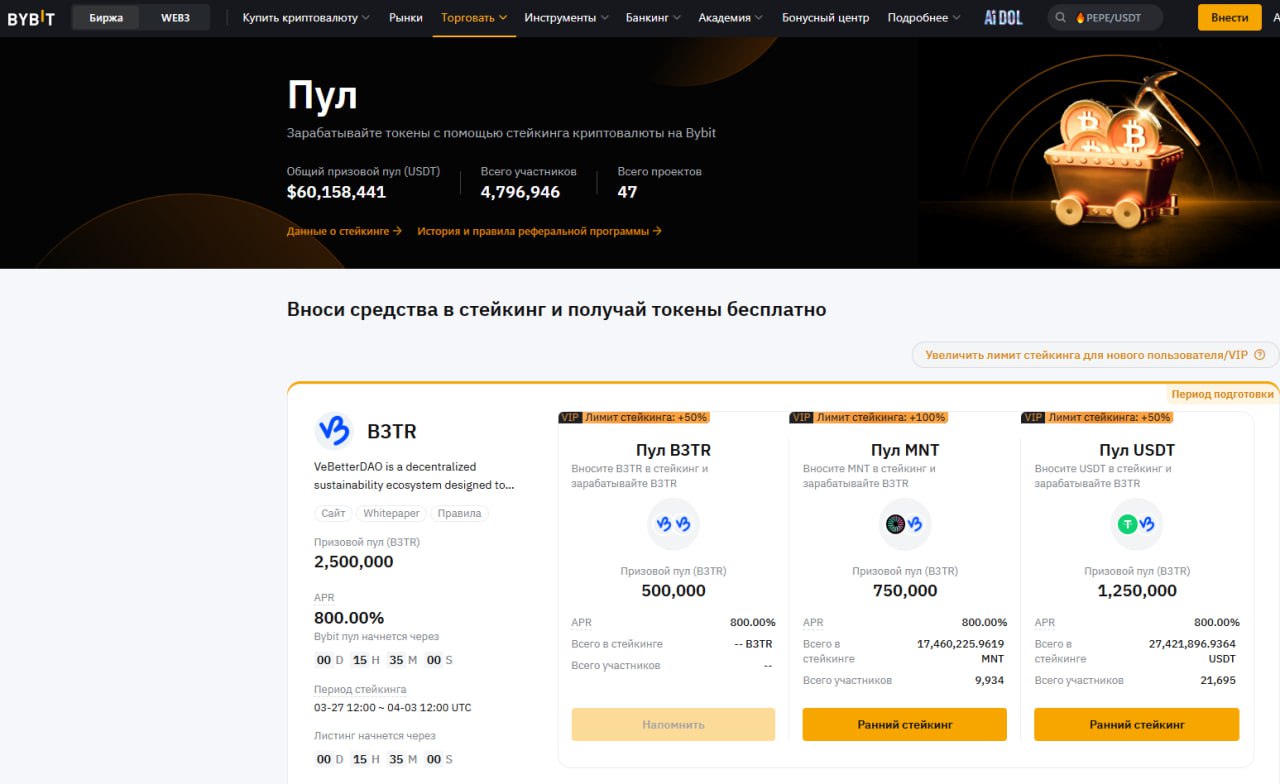Screen dimensions: 1280x784
Task: Expand the Банкинг dropdown menu
Action: click(654, 18)
